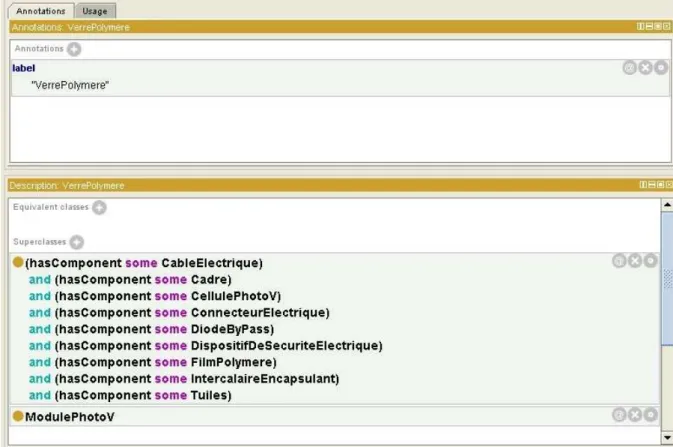Viewport: 673px width, 447px height.
Task: Select the "VerrePolymere" label value
Action: coord(70,85)
